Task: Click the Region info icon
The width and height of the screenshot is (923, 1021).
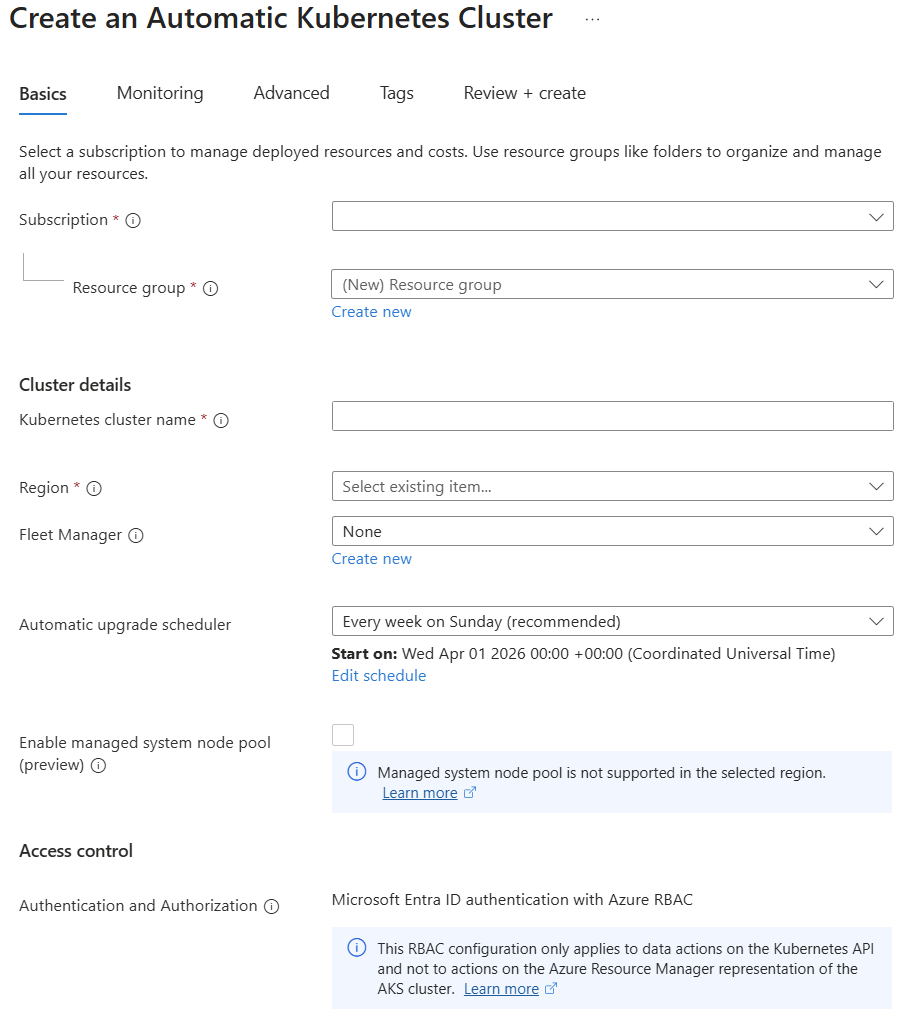Action: tap(93, 488)
